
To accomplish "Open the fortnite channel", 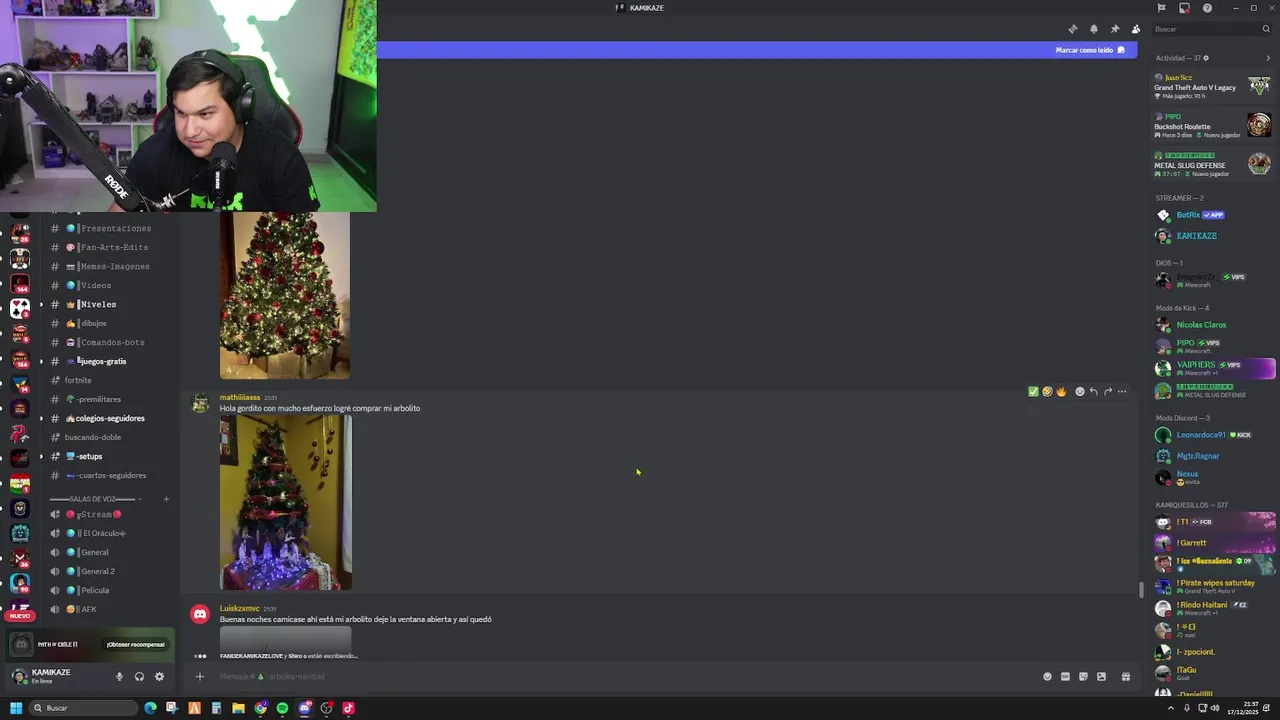I will point(109,380).
